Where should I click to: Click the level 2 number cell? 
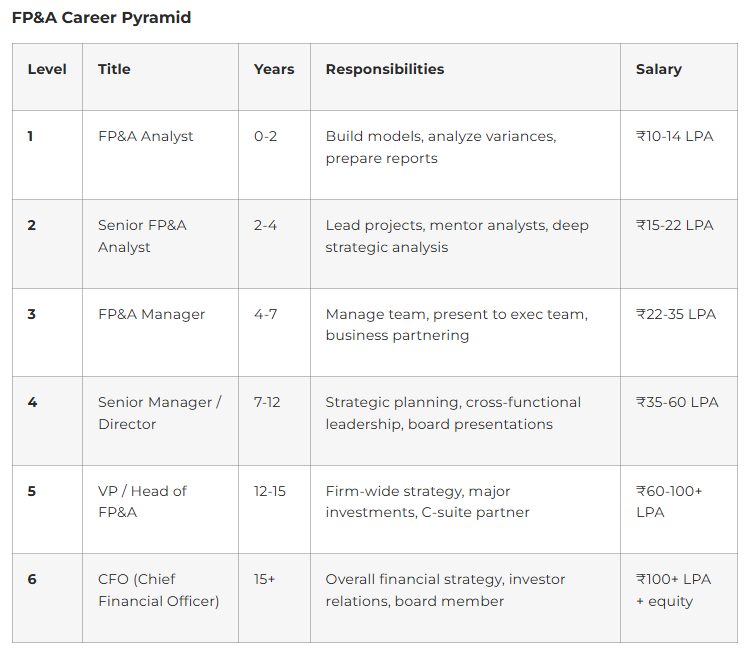click(32, 225)
